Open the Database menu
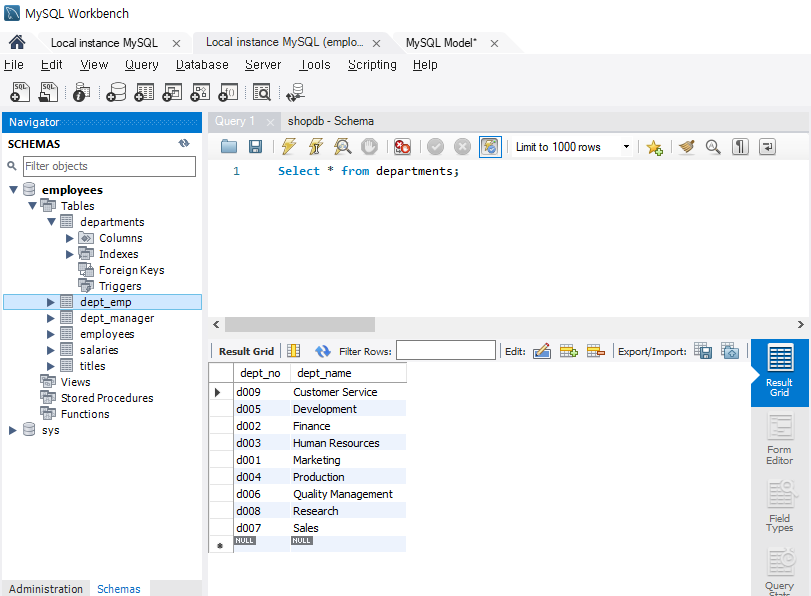Image resolution: width=811 pixels, height=596 pixels. [202, 65]
